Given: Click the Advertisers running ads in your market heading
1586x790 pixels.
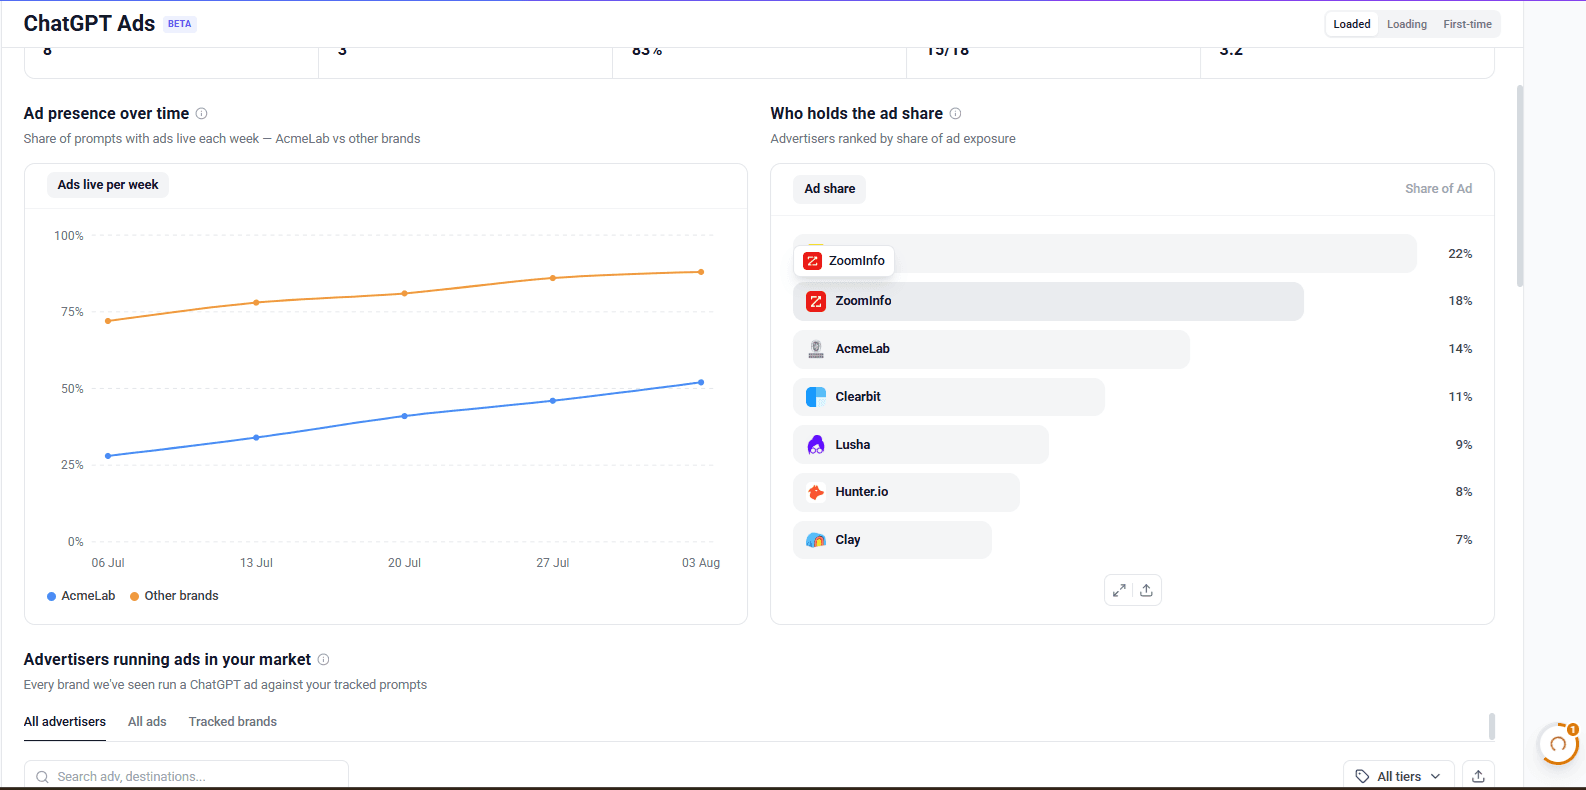Looking at the screenshot, I should pos(167,660).
